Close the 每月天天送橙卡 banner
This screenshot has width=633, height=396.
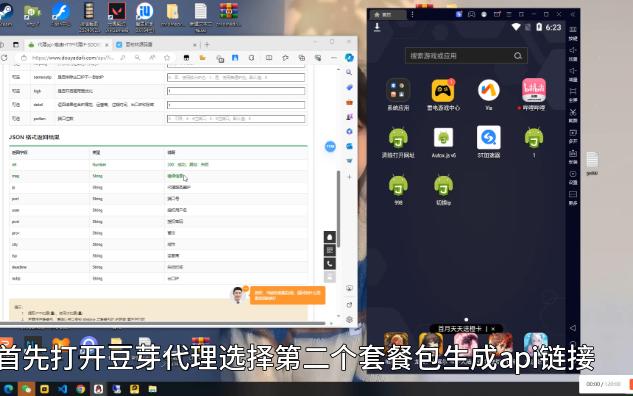(493, 329)
